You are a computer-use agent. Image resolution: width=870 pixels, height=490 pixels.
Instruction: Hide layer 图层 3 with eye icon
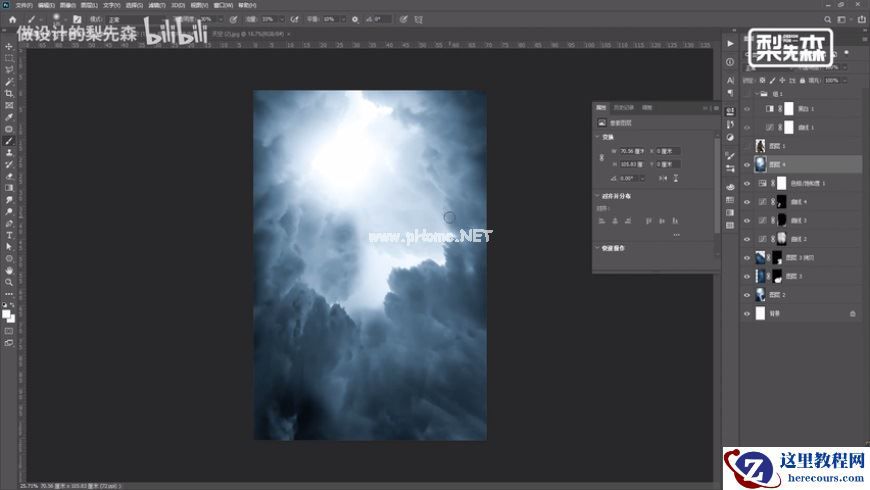point(747,276)
